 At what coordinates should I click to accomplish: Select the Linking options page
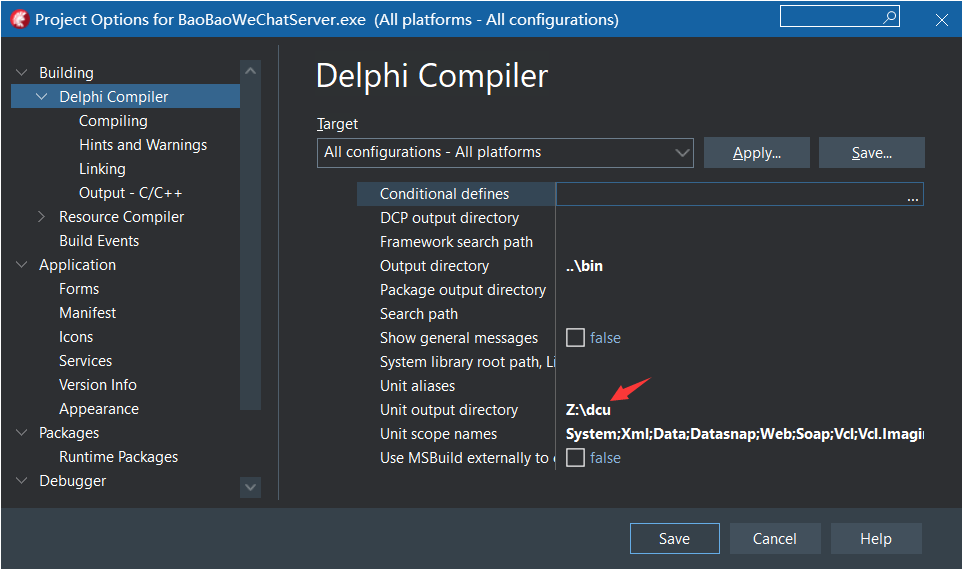tap(102, 169)
